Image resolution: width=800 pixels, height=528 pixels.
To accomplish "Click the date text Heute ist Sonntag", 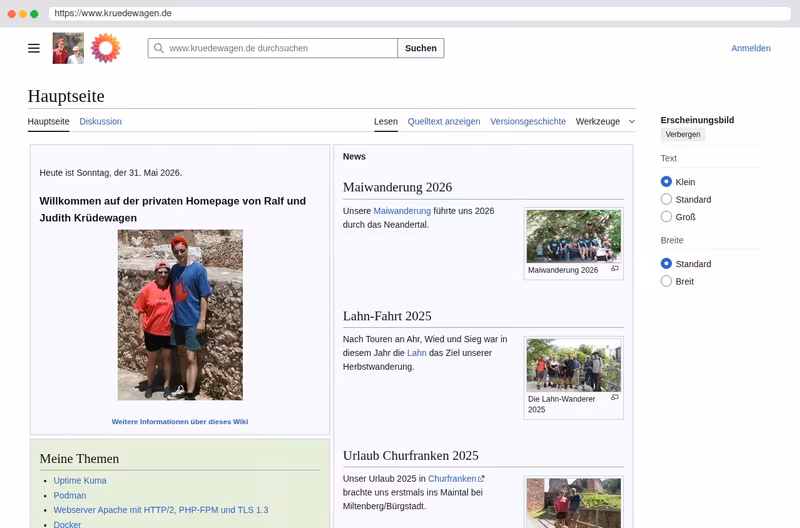I will [111, 173].
